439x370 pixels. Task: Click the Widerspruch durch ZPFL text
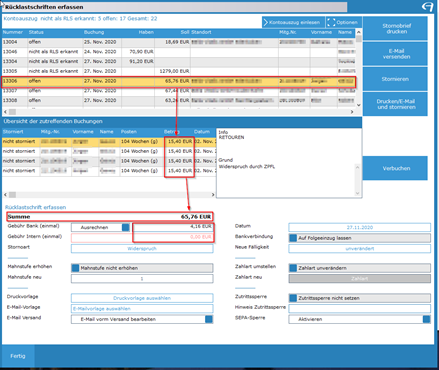247,167
